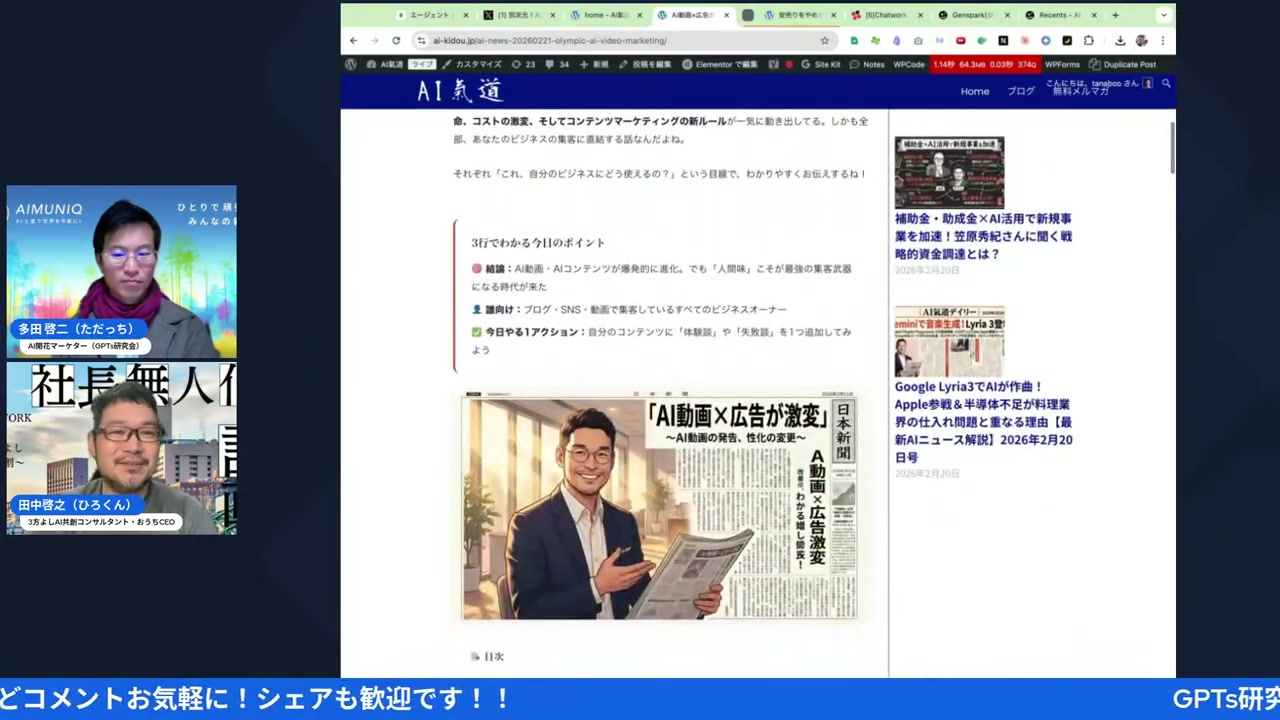This screenshot has height=720, width=1280.
Task: Click the Notion extension icon
Action: pos(1003,40)
